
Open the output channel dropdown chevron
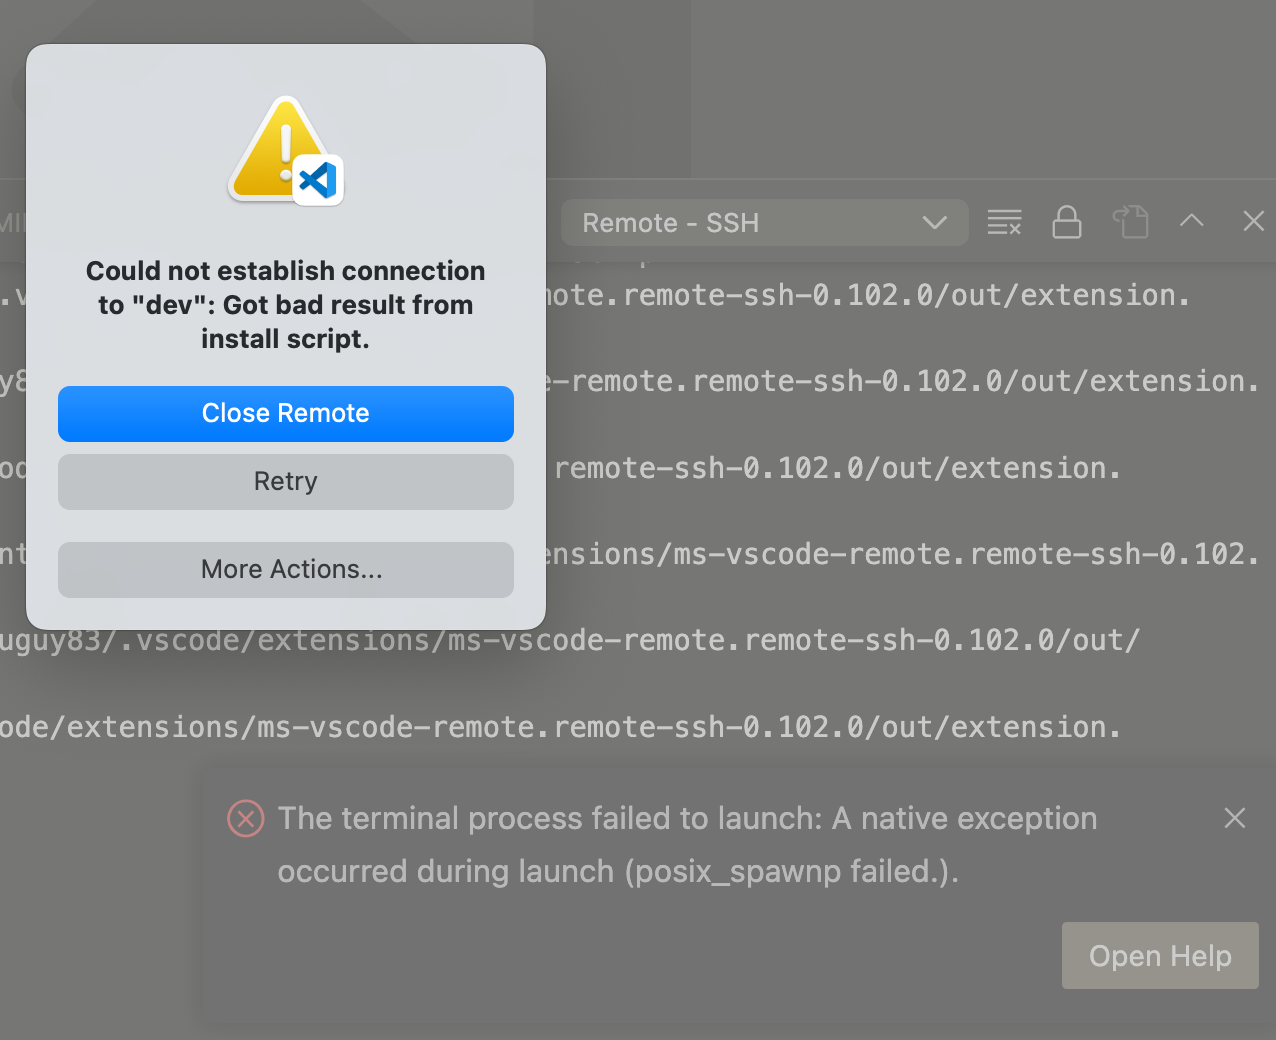(934, 222)
